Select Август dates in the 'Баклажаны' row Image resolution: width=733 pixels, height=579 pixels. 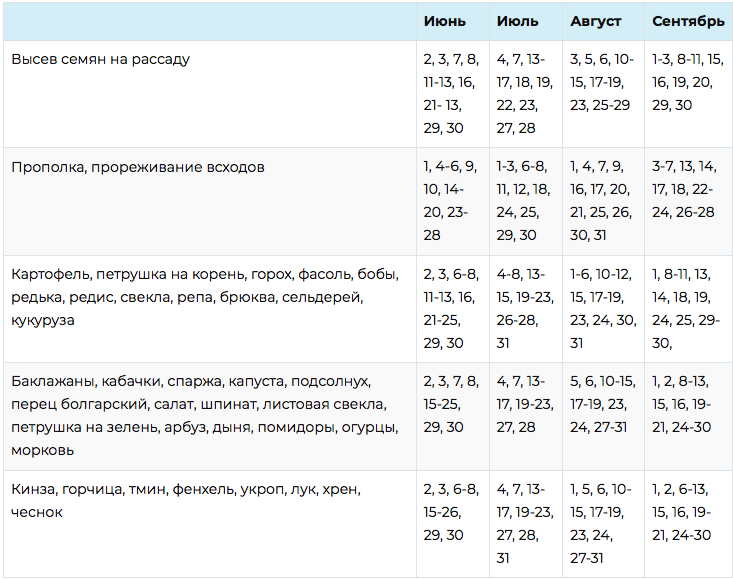tap(602, 405)
